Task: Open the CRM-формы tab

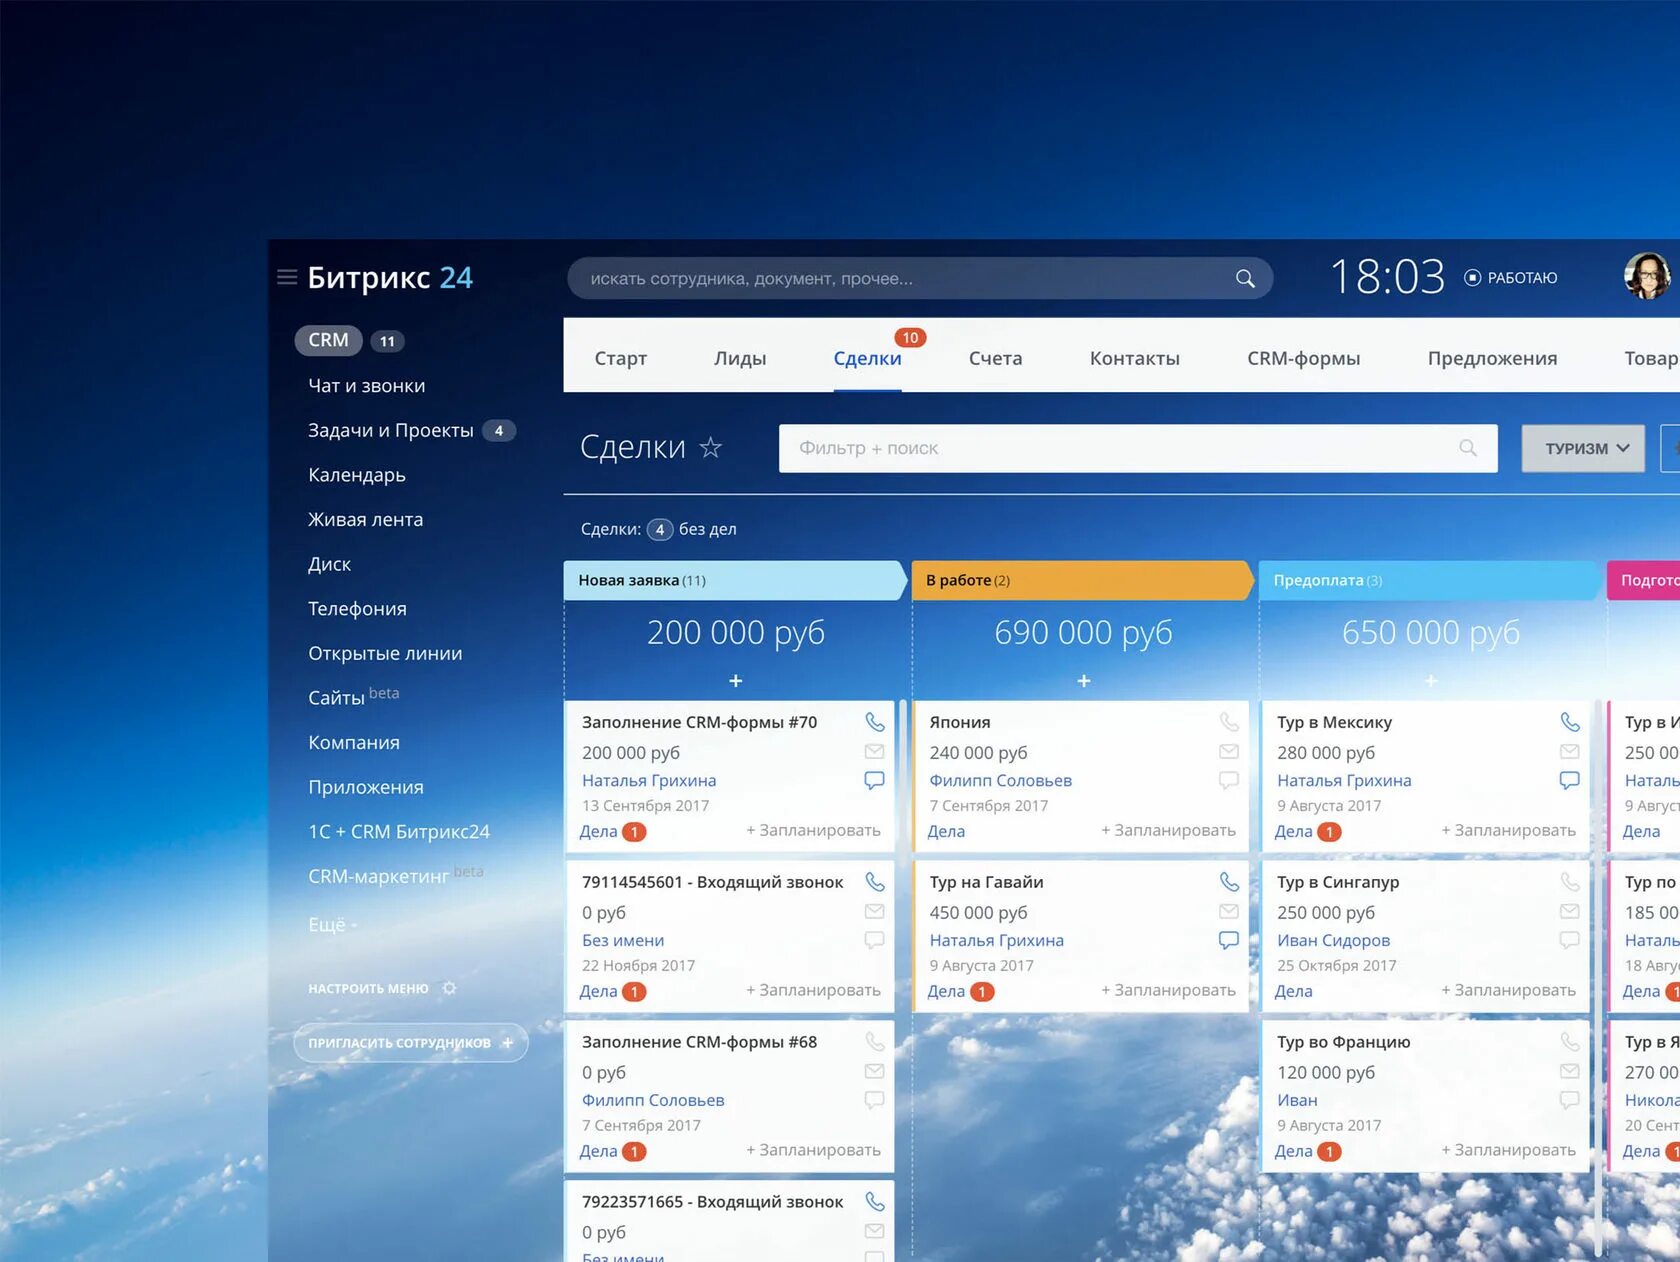Action: point(1303,358)
